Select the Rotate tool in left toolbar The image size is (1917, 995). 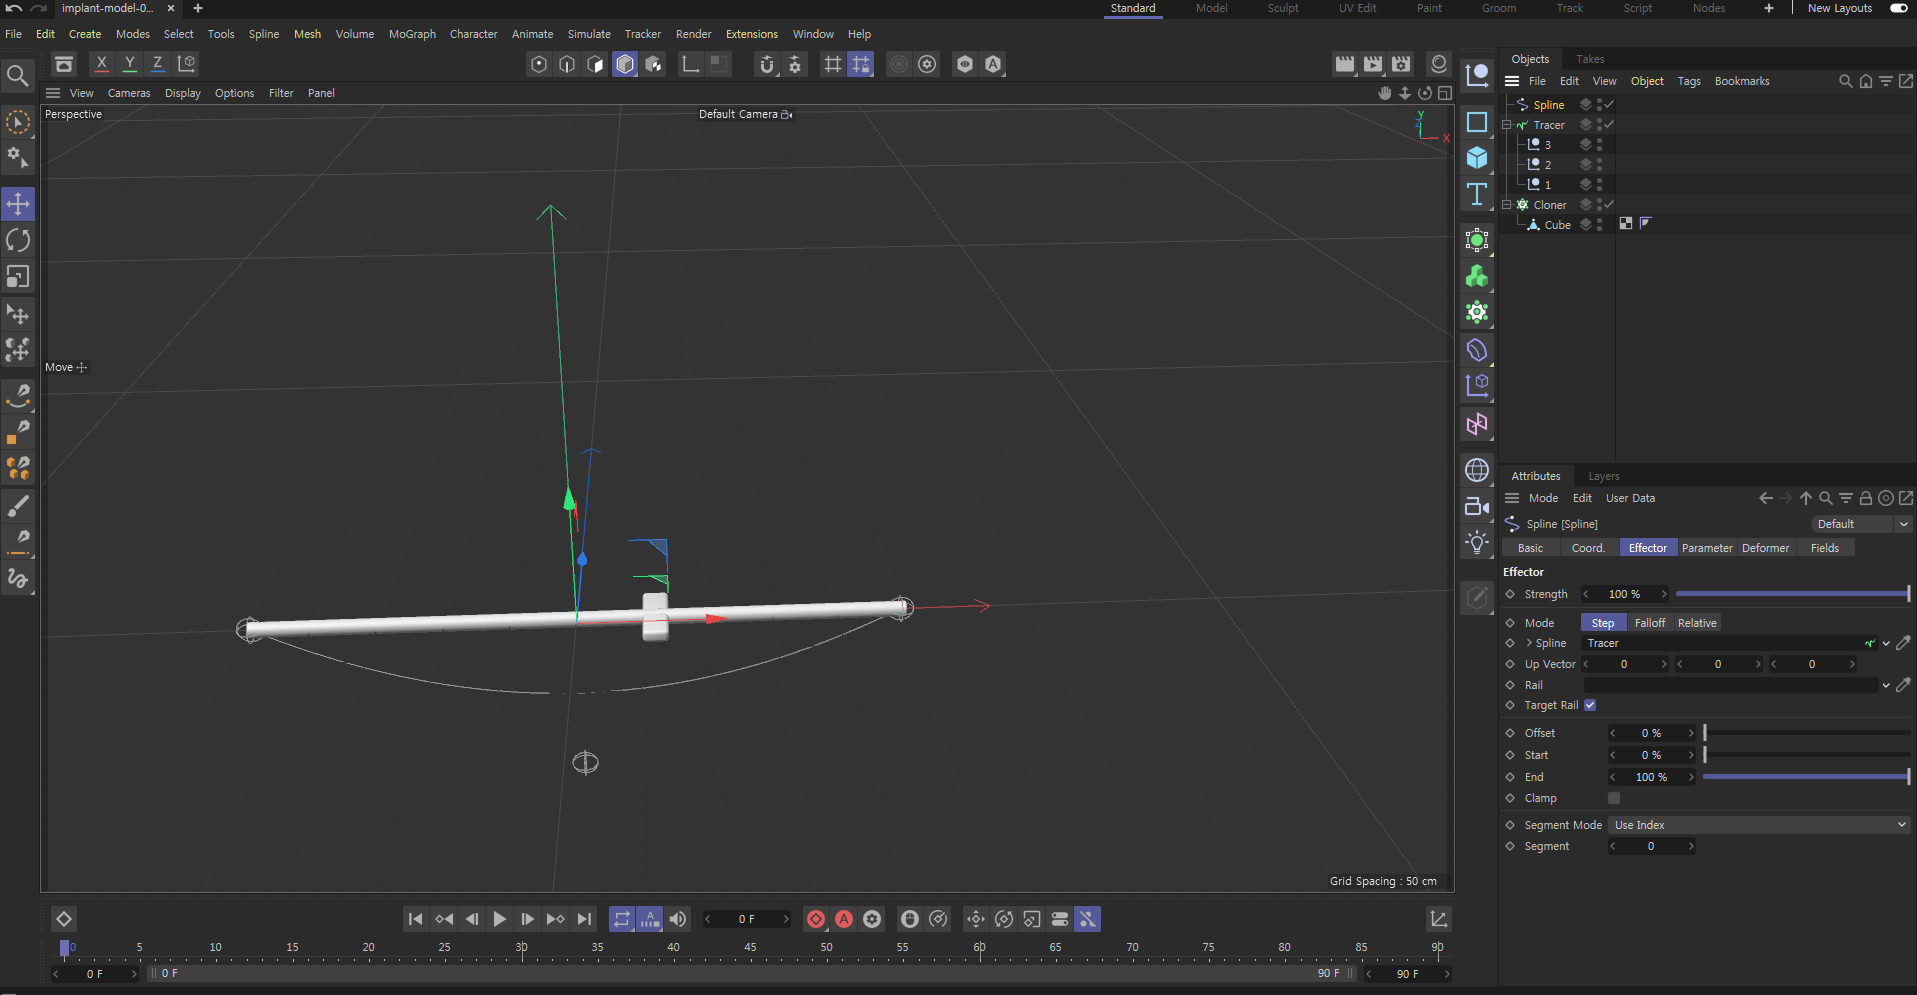(18, 240)
